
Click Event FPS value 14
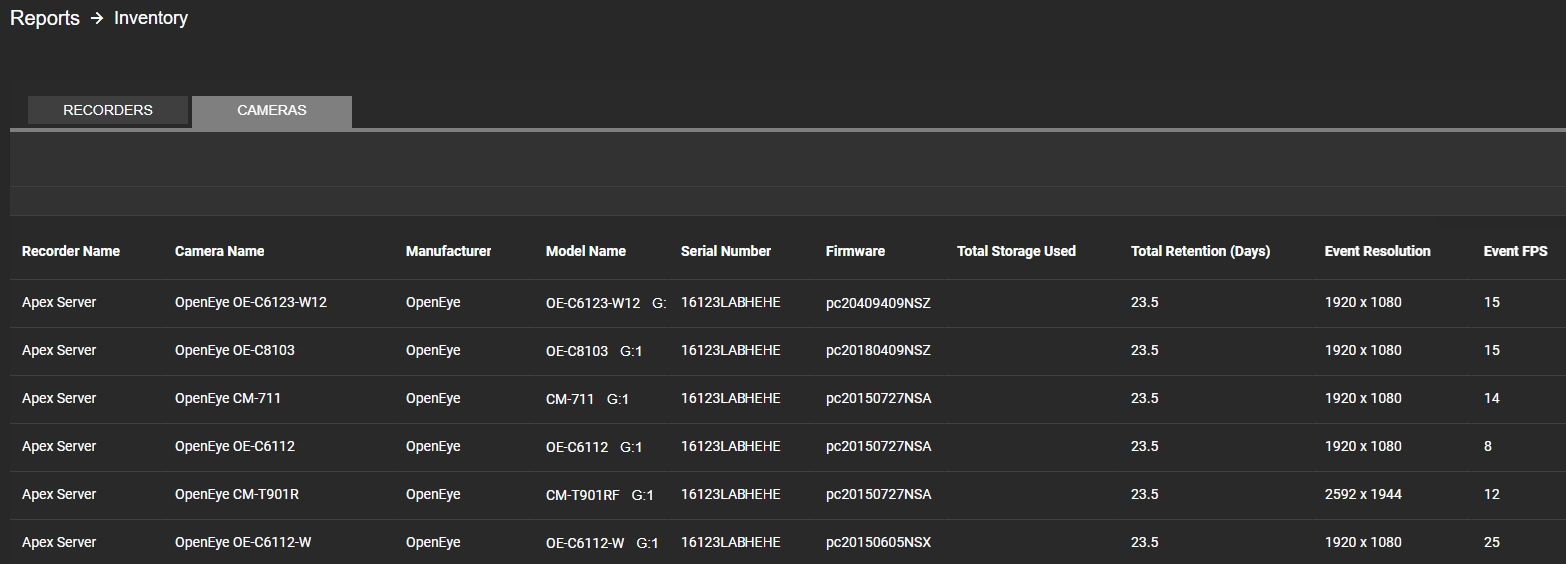pyautogui.click(x=1492, y=398)
